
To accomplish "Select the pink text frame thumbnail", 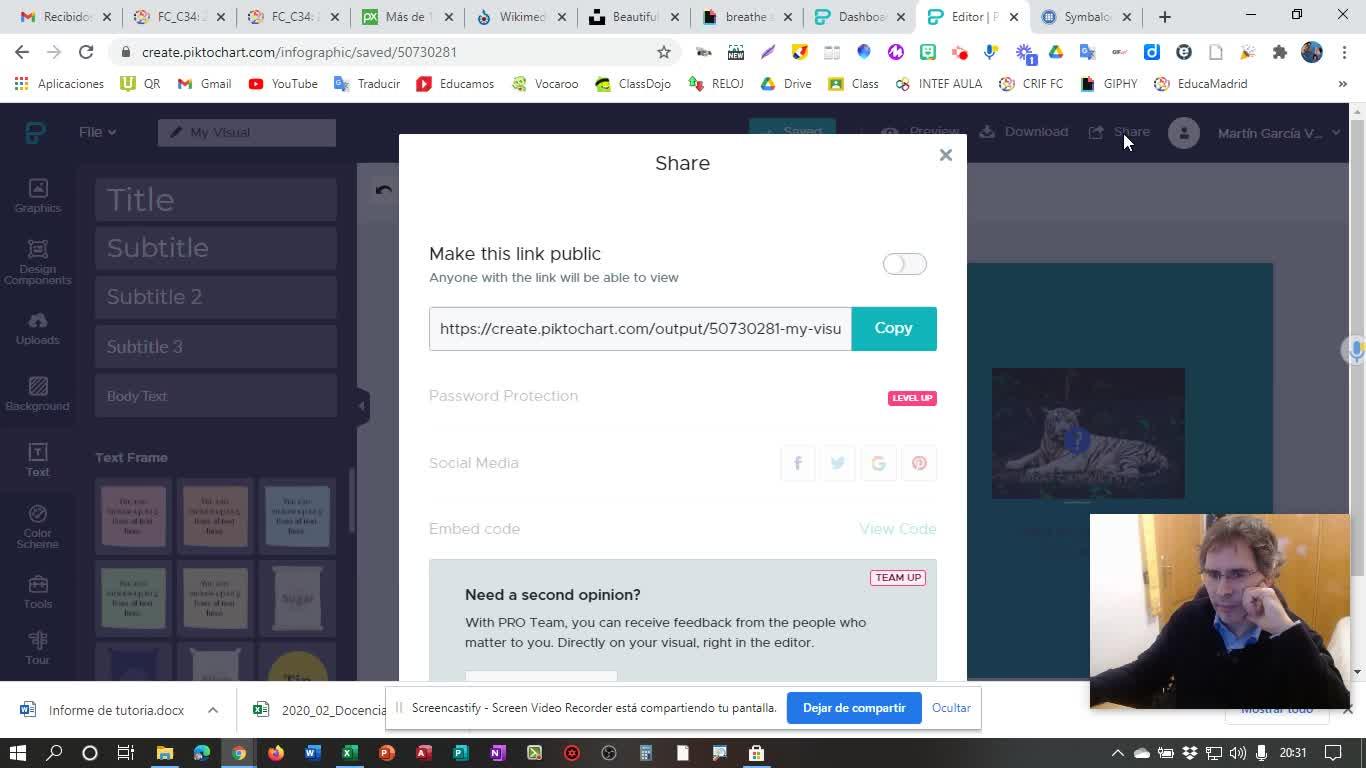I will (133, 516).
